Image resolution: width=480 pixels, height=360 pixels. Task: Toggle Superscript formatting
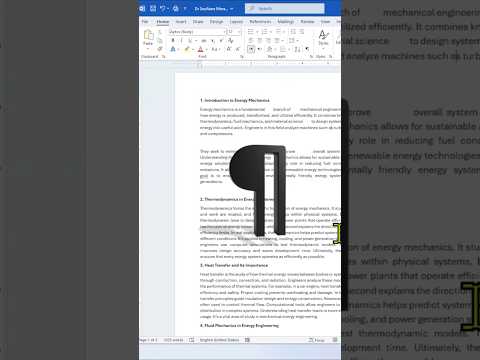[221, 41]
